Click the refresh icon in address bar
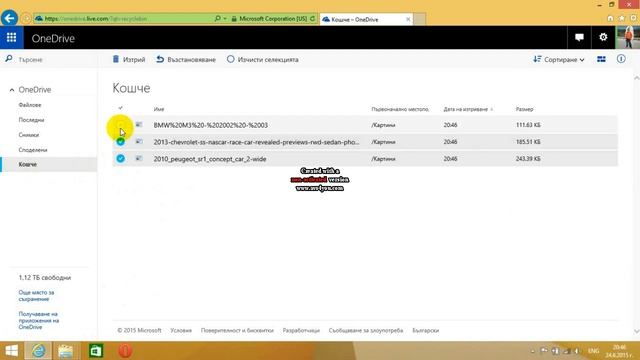 (312, 18)
